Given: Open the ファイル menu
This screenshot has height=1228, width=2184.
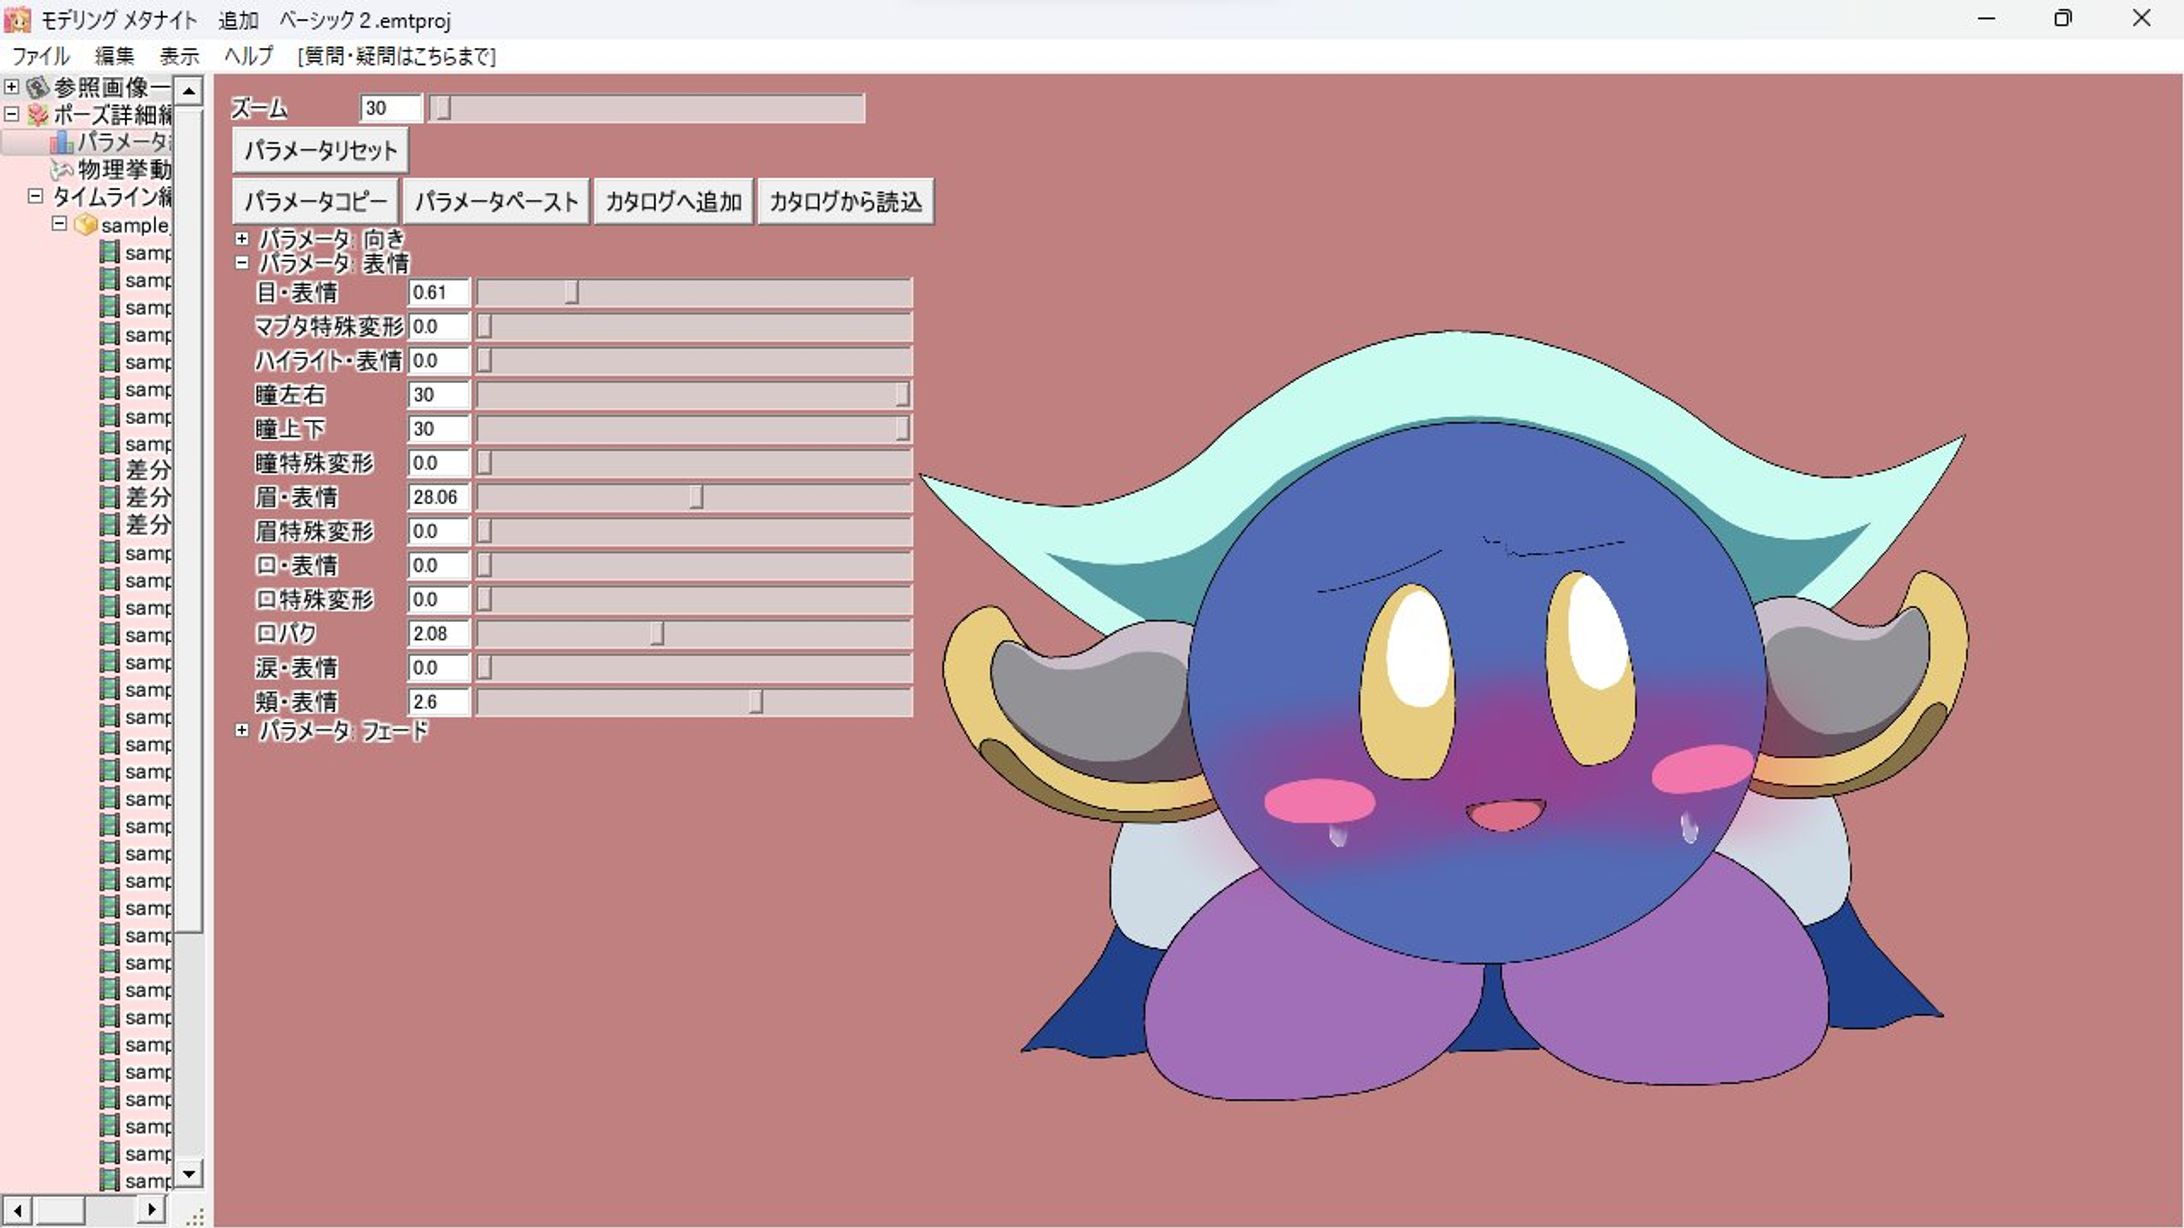Looking at the screenshot, I should [40, 56].
